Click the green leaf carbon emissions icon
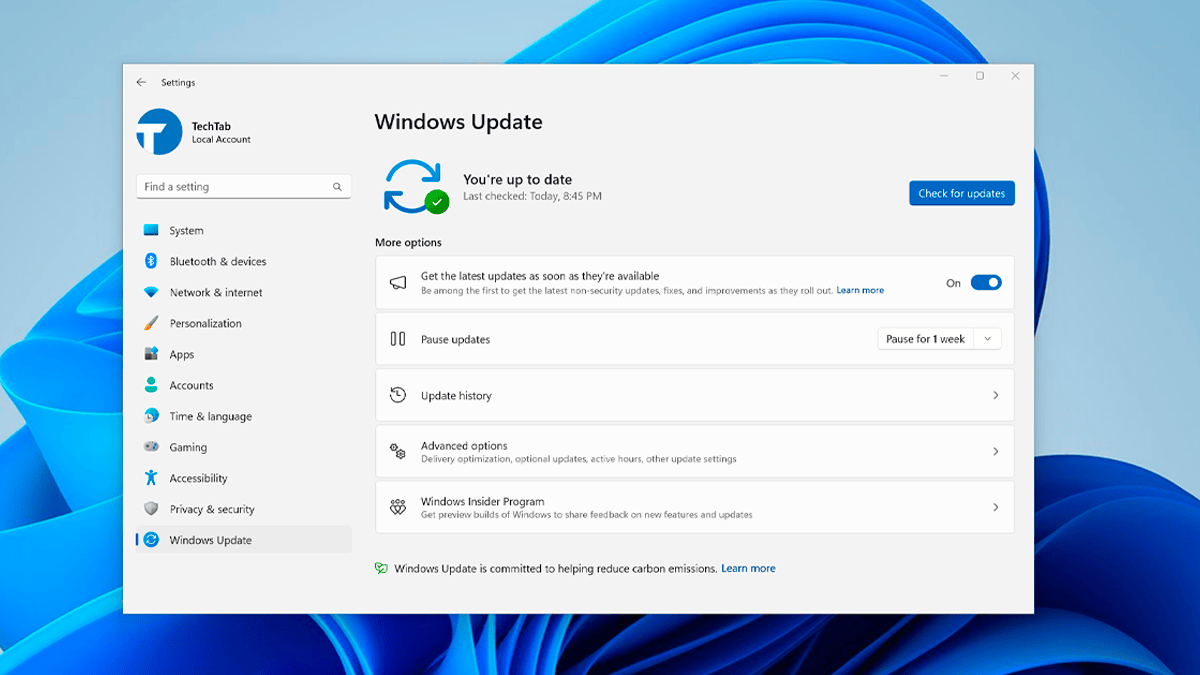 (381, 568)
